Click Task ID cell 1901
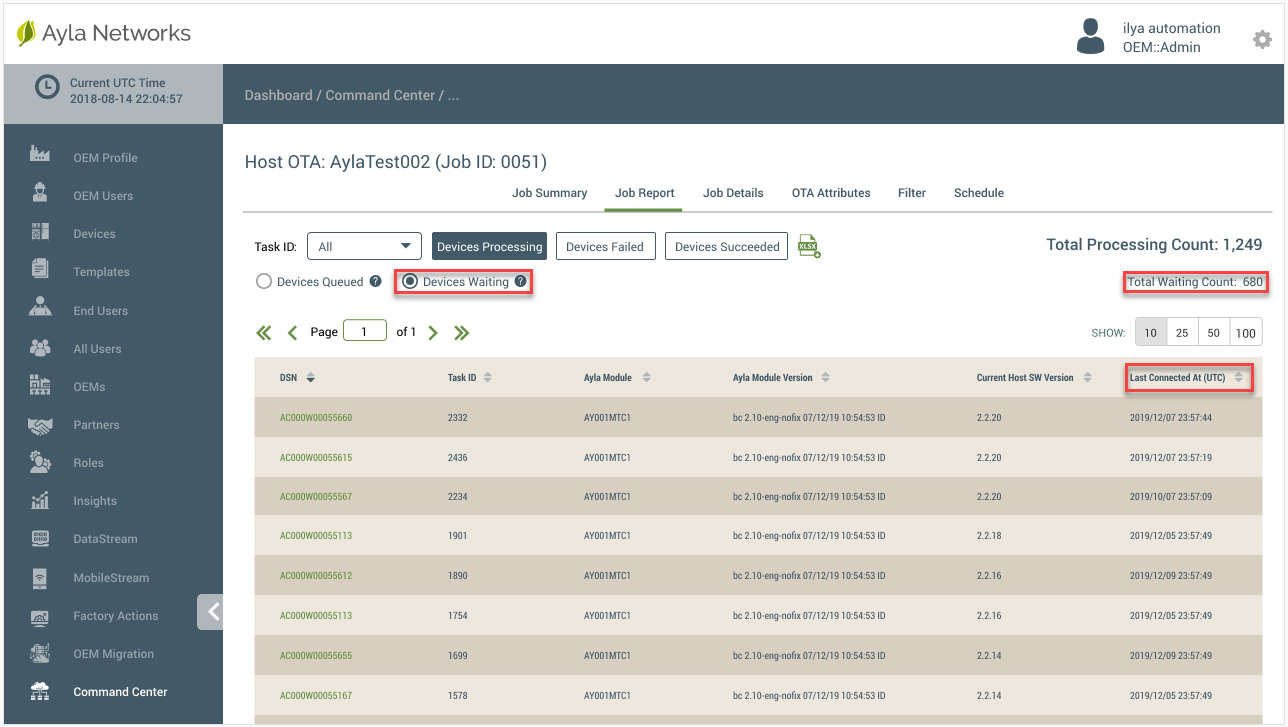This screenshot has height=727, width=1288. click(457, 536)
